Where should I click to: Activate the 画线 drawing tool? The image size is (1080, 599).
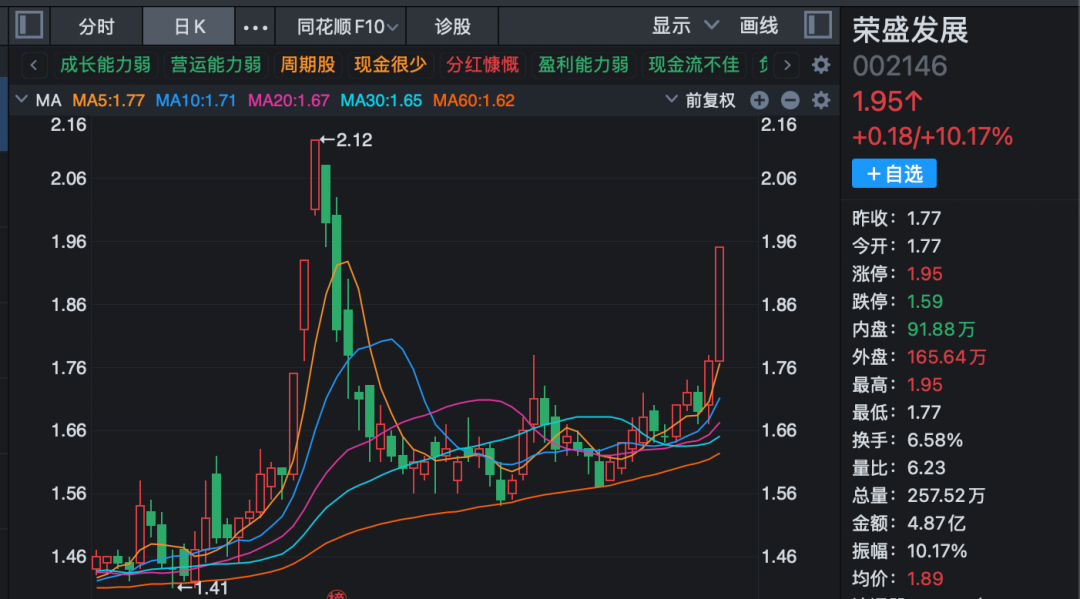point(759,26)
